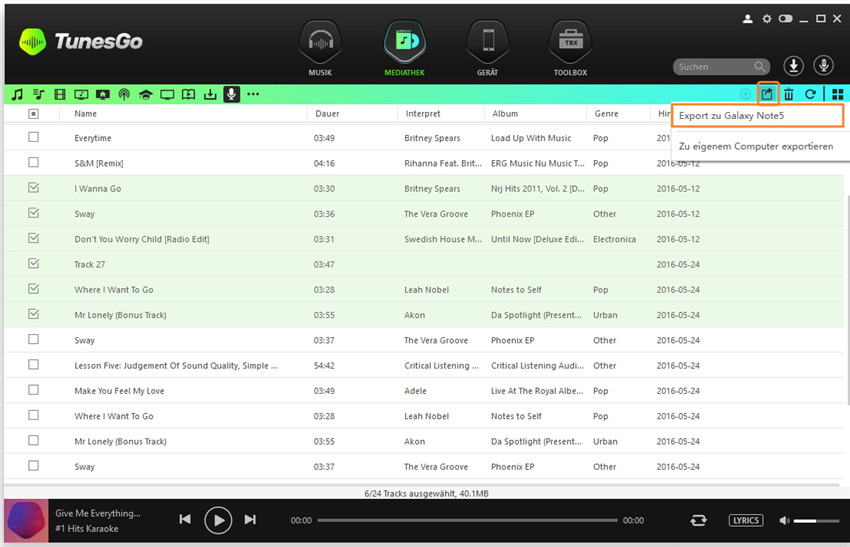
Task: Click the volume slider in player bar
Action: click(817, 520)
